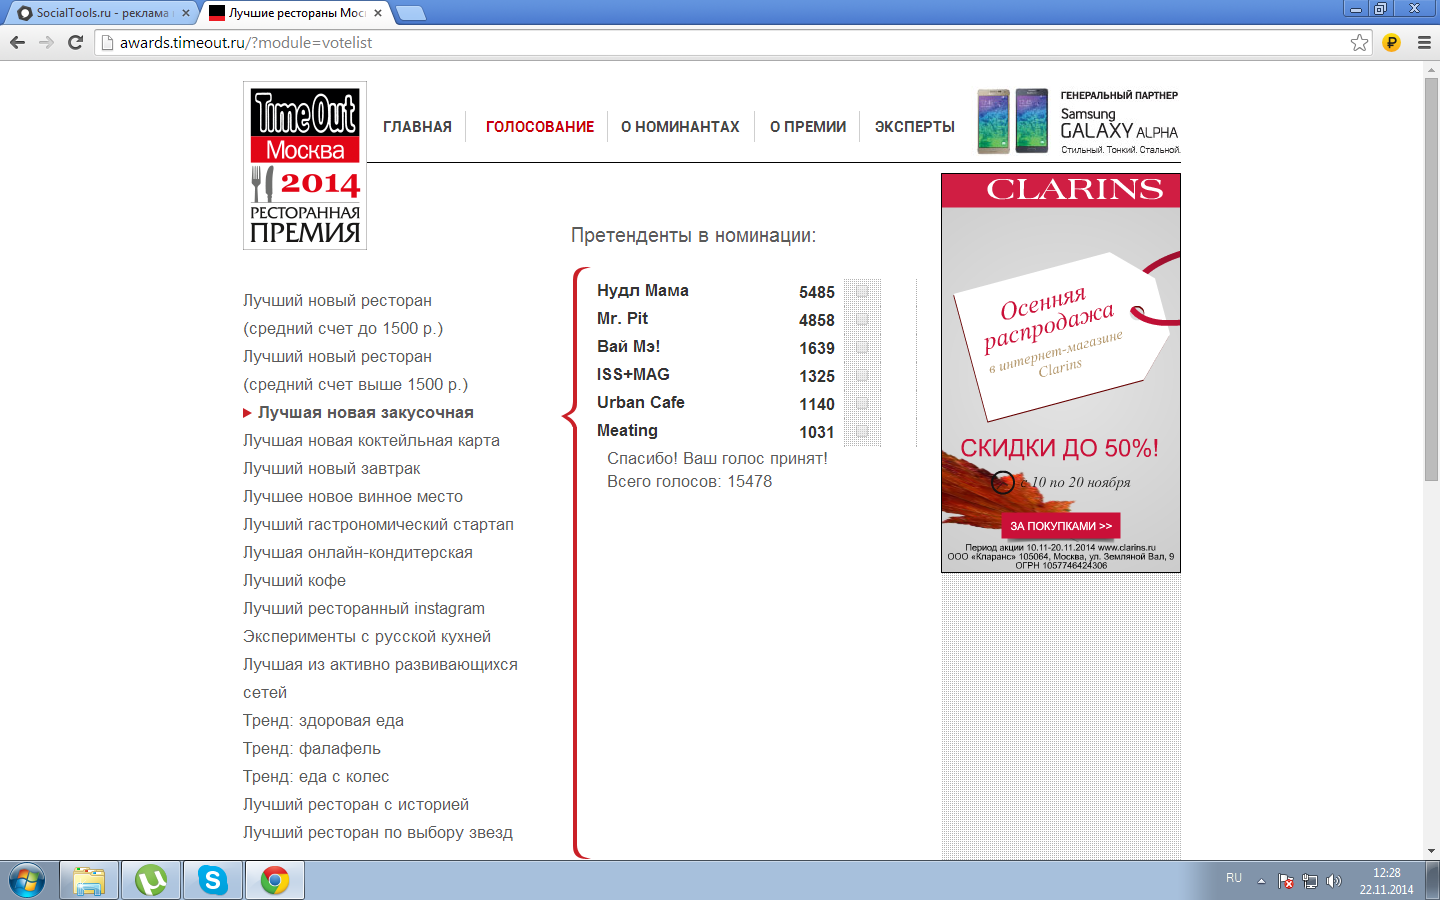Open Лучшая из активно развивающихся сетей
The width and height of the screenshot is (1440, 900).
point(380,678)
